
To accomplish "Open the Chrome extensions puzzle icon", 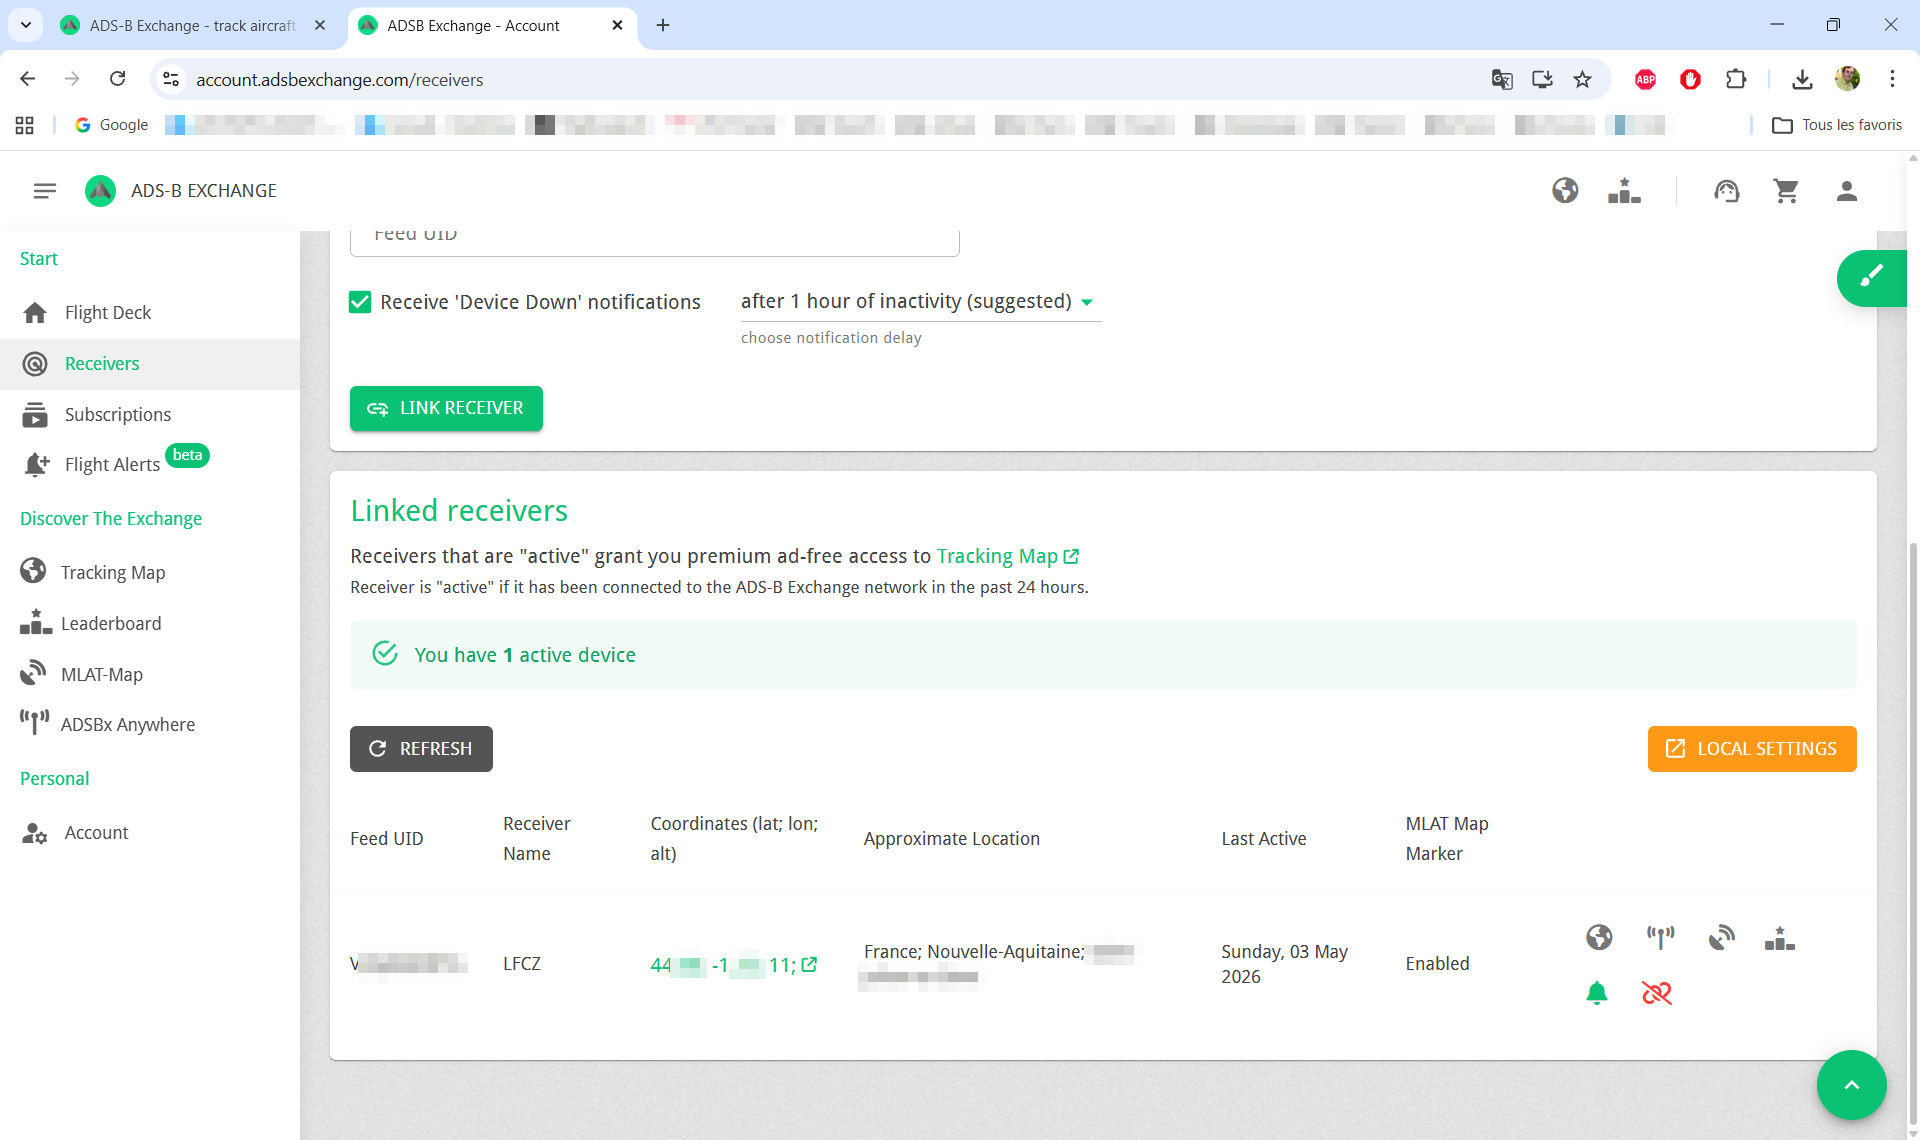I will 1736,79.
